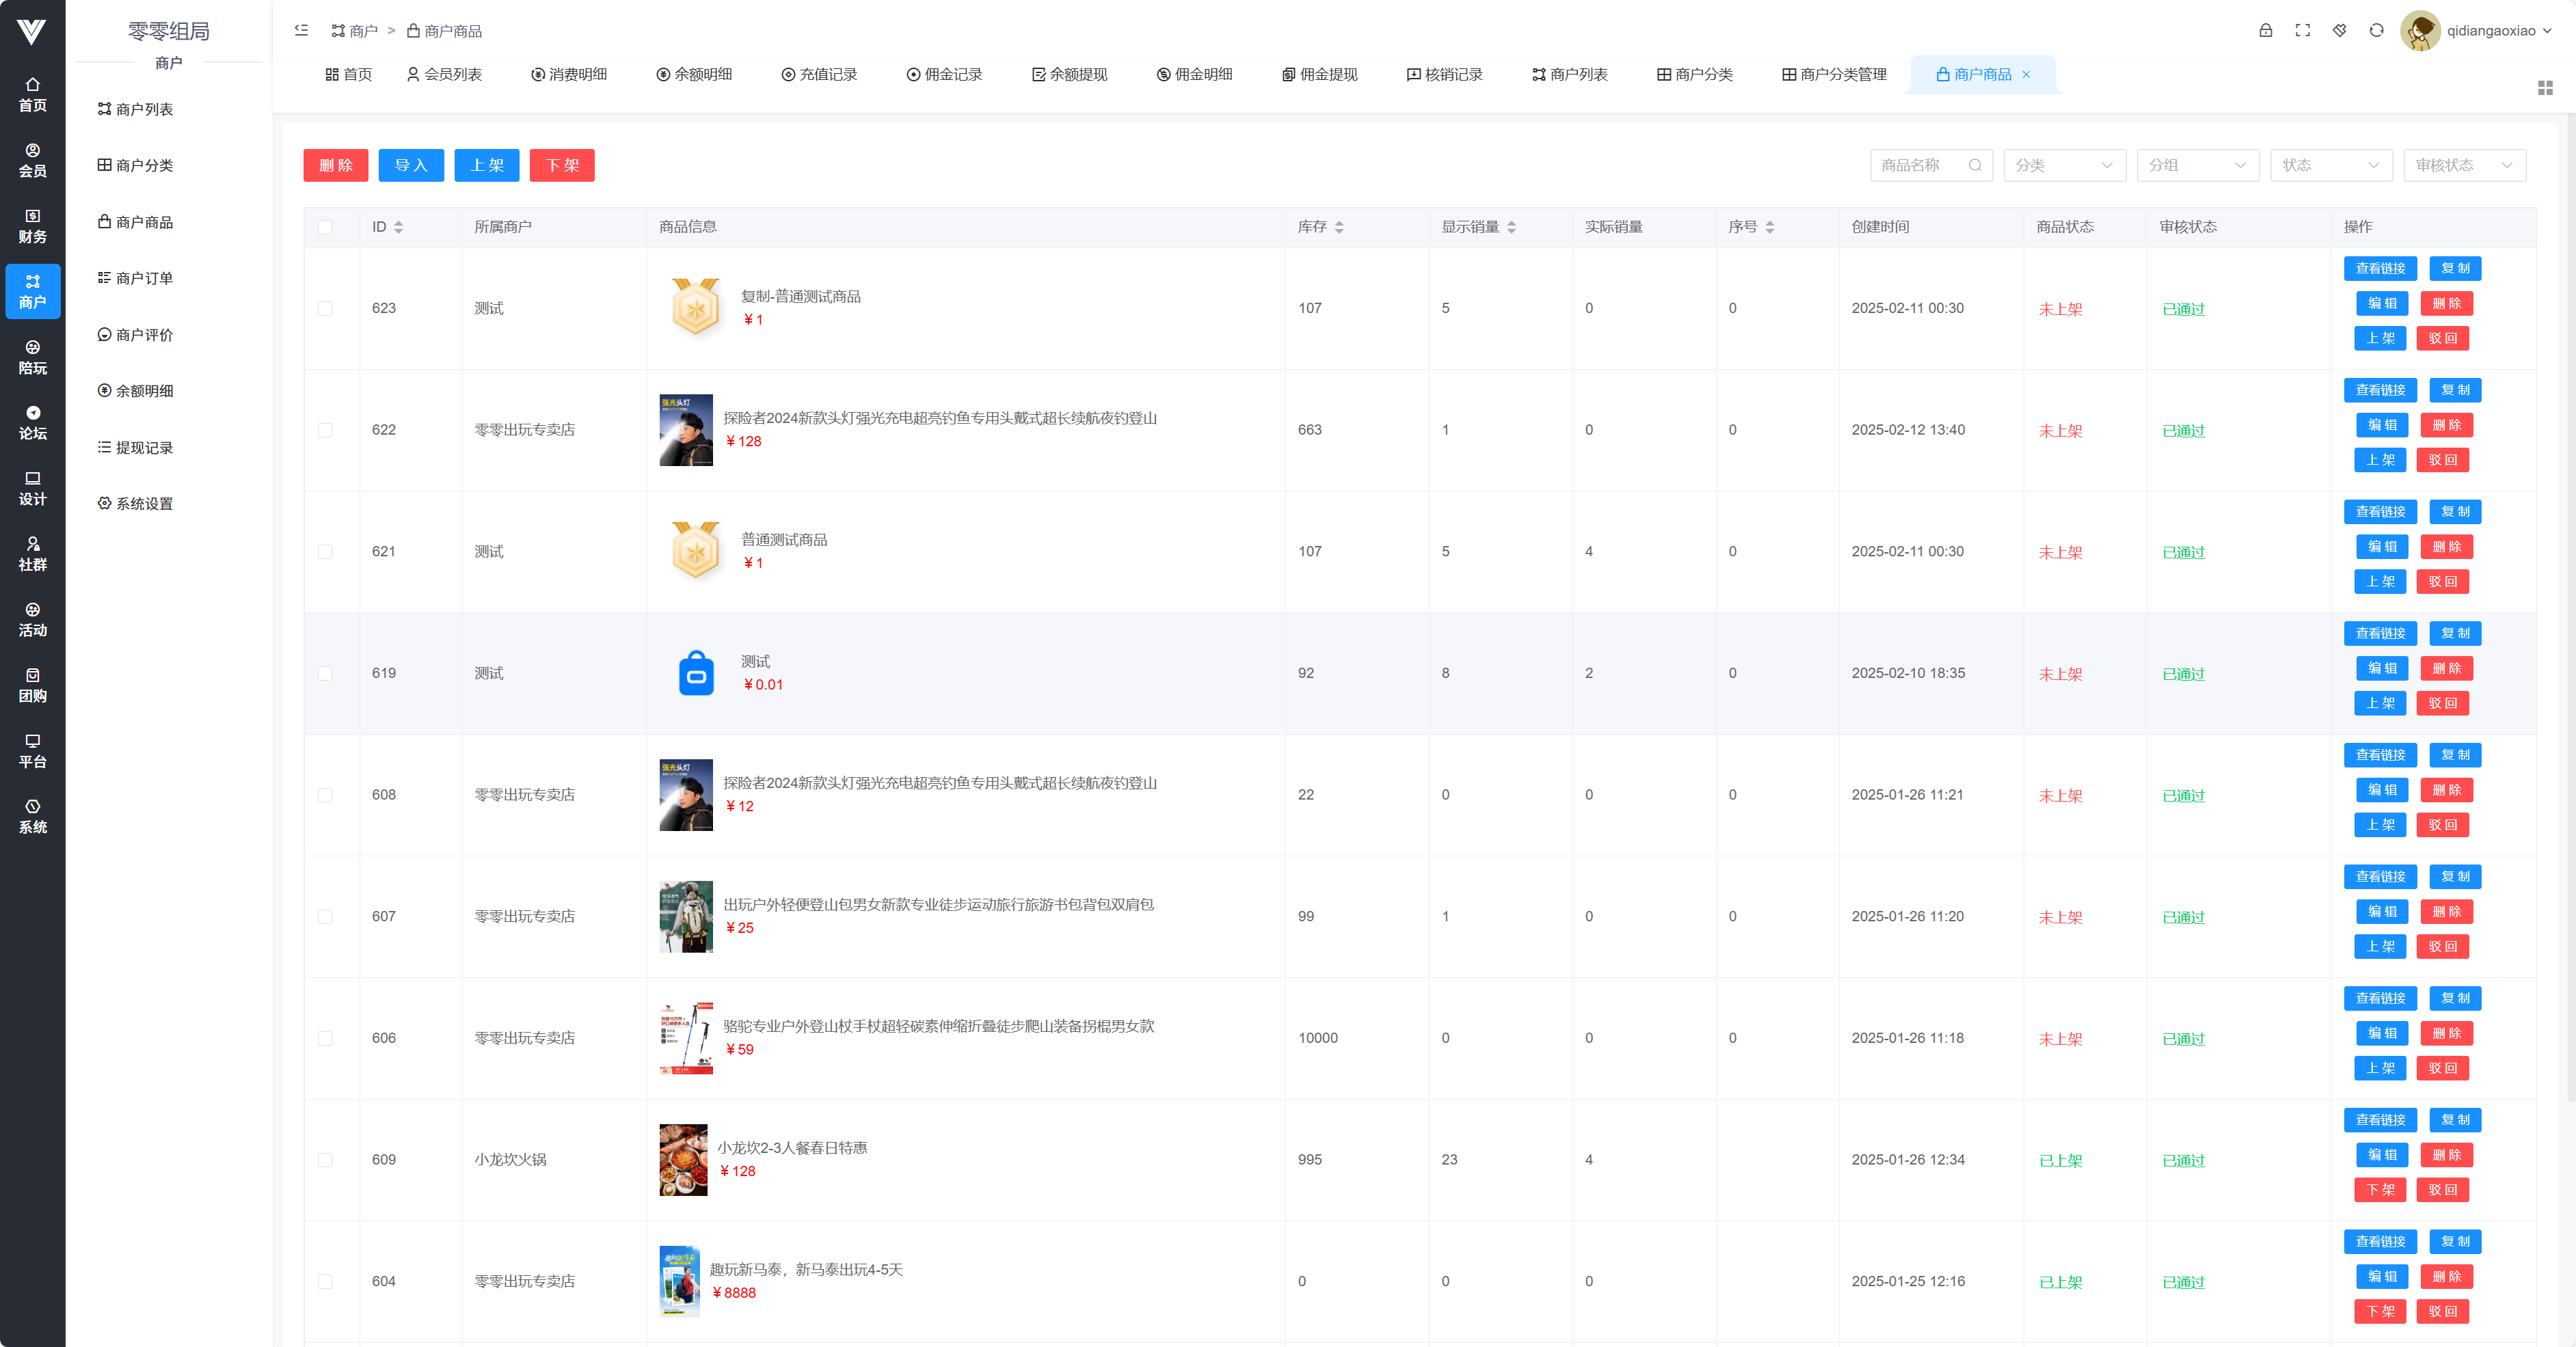The height and width of the screenshot is (1347, 2576).
Task: Collapse the sidebar menu icon
Action: pyautogui.click(x=301, y=31)
